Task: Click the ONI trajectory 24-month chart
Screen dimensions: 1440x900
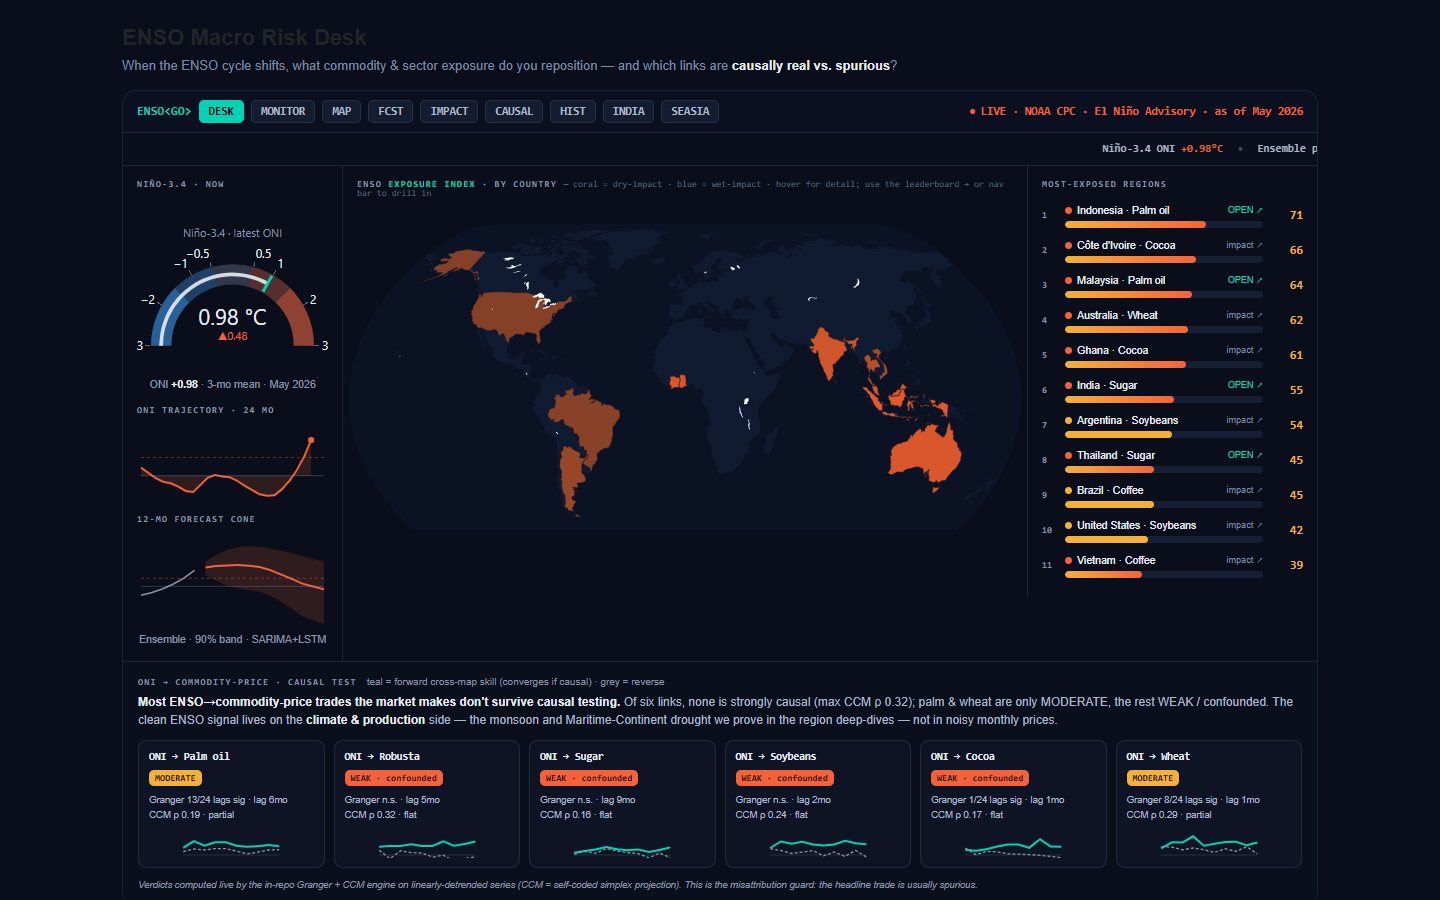Action: [232, 465]
